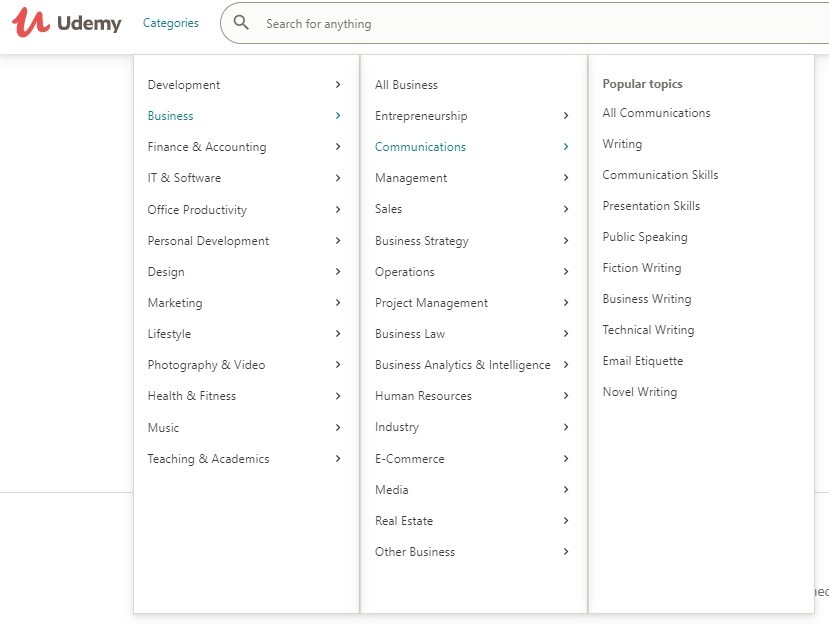Image resolution: width=829 pixels, height=625 pixels.
Task: Go to All Business
Action: [407, 85]
